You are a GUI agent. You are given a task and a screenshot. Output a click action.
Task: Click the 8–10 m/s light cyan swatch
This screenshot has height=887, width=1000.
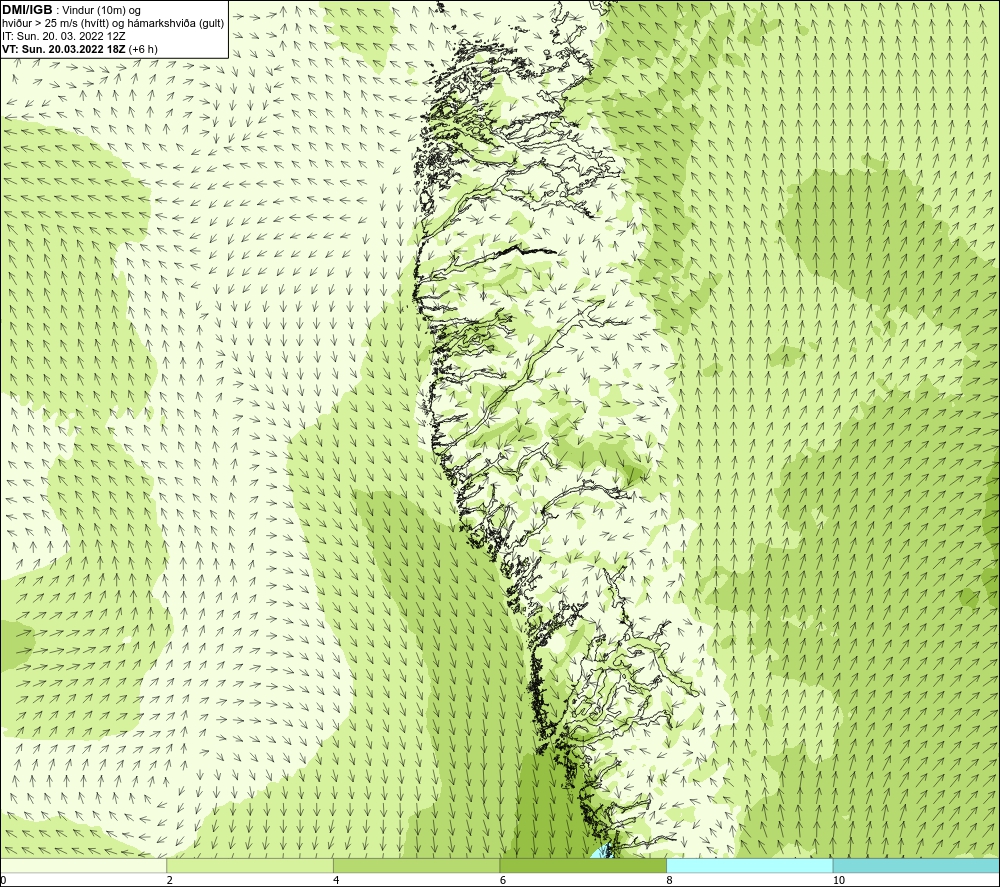[x=749, y=865]
